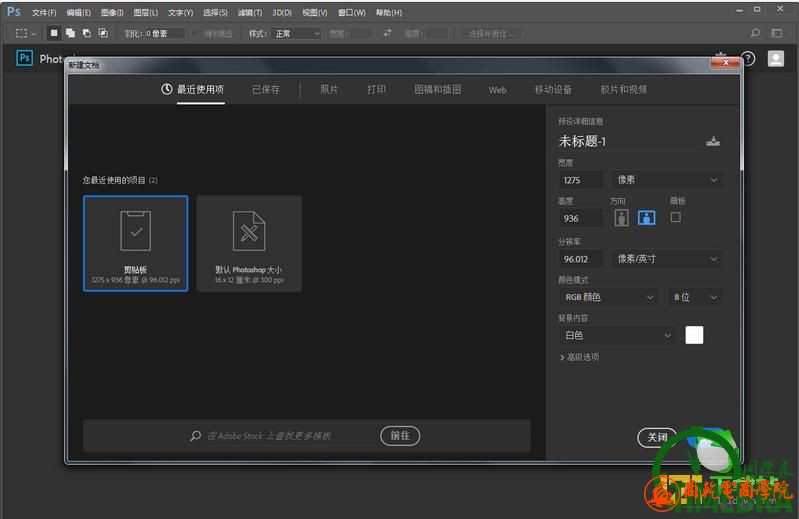Click the help question mark icon

point(748,59)
